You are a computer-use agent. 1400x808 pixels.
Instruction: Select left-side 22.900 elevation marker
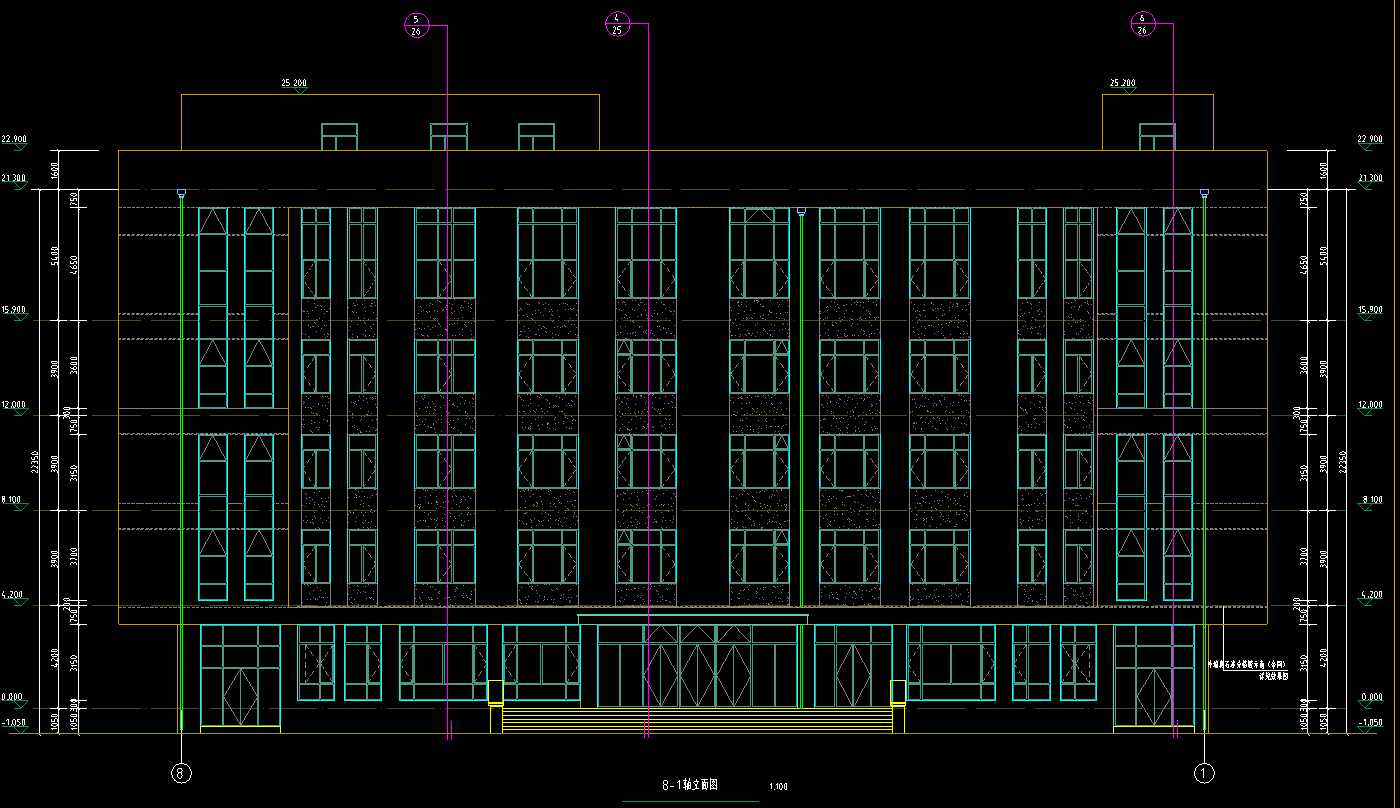click(x=15, y=140)
